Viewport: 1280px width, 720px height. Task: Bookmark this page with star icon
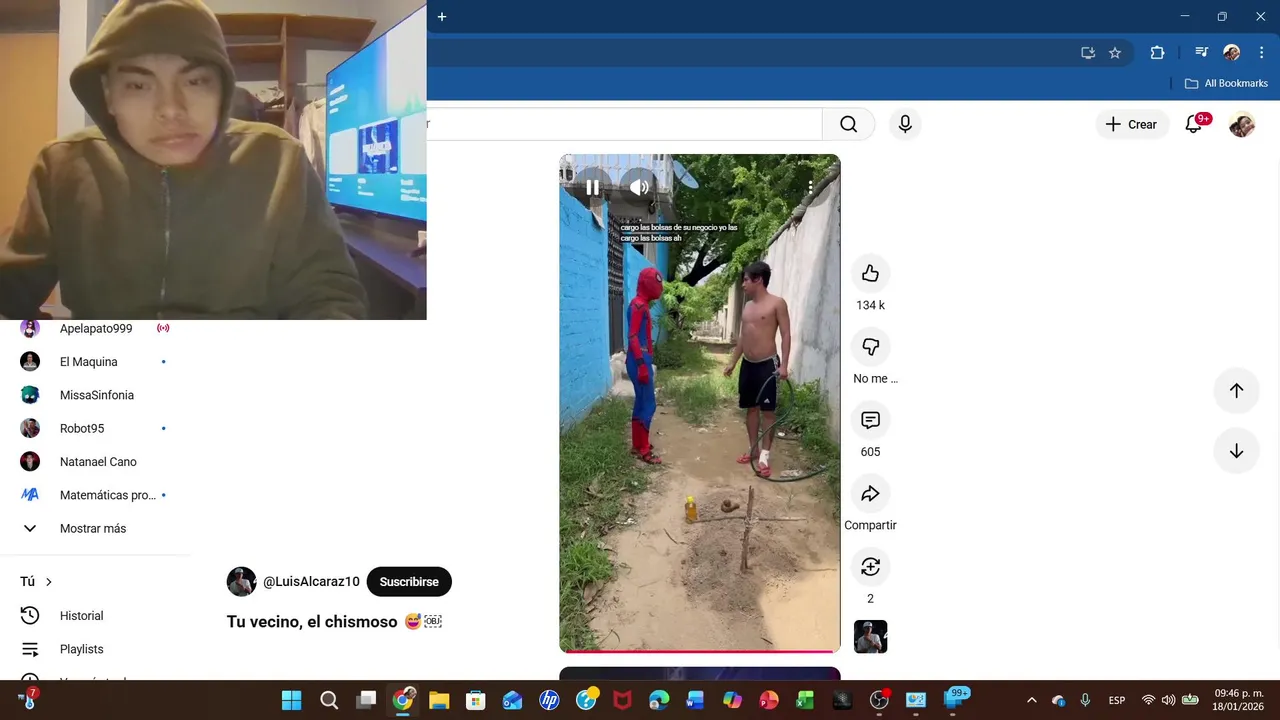click(x=1115, y=53)
